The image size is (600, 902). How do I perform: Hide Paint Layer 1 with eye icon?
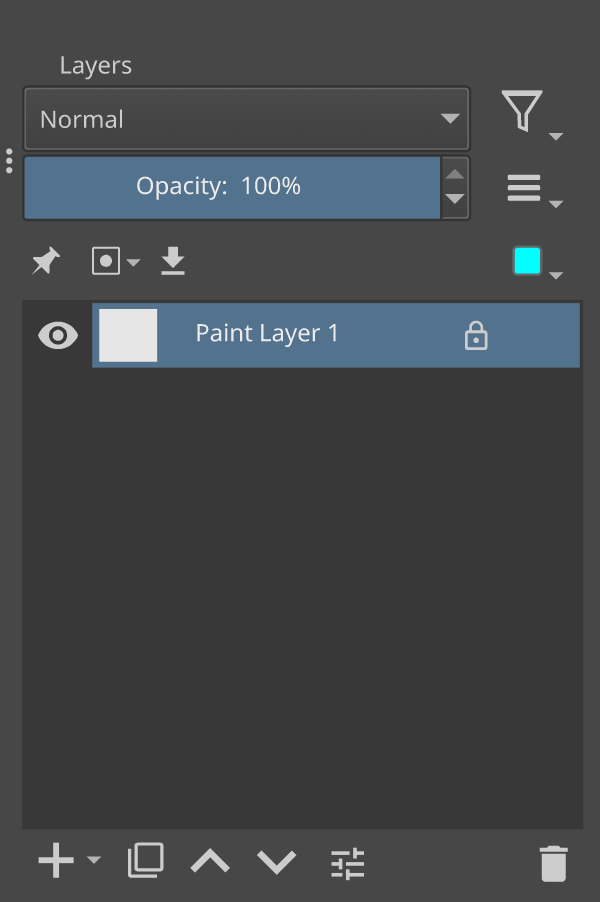pos(58,335)
